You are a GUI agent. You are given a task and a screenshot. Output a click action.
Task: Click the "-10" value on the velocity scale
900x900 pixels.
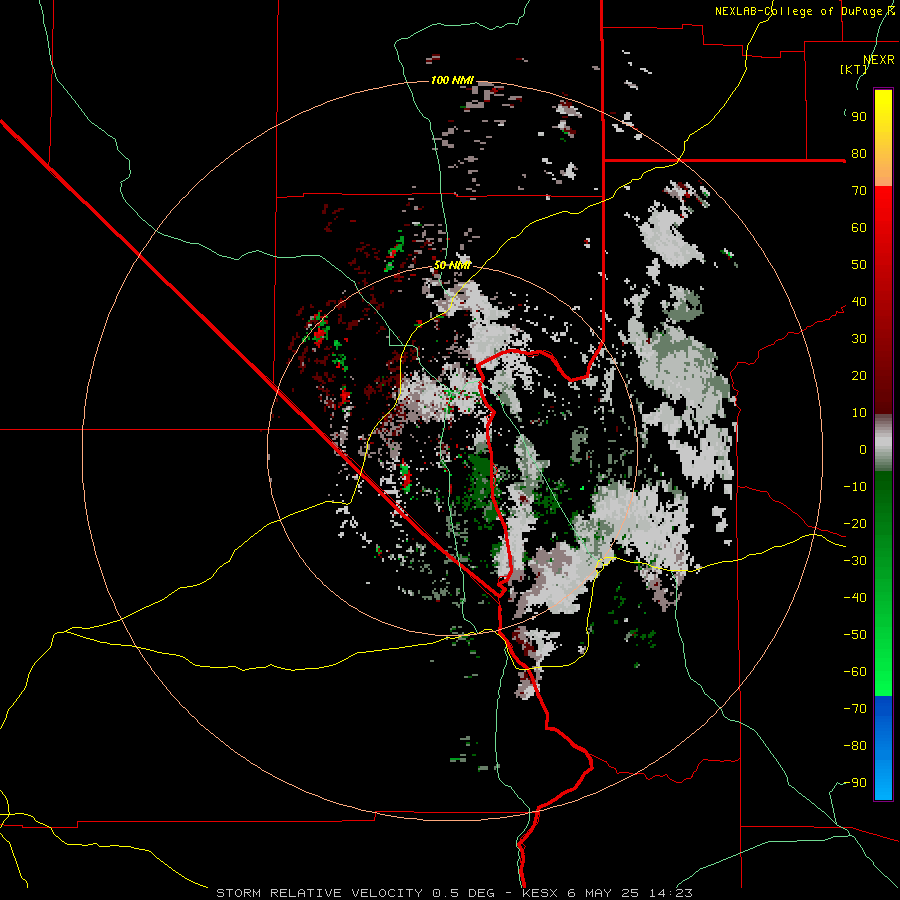coord(855,487)
